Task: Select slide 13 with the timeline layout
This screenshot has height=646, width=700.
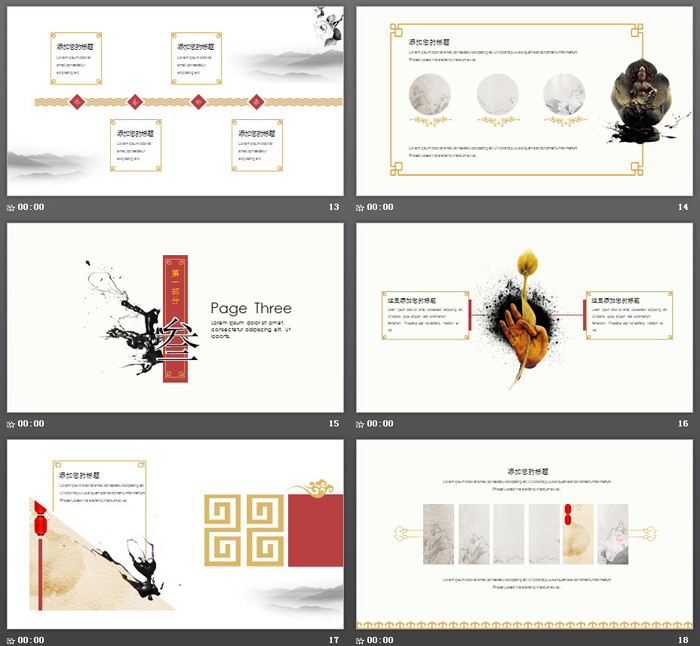Action: [x=175, y=100]
